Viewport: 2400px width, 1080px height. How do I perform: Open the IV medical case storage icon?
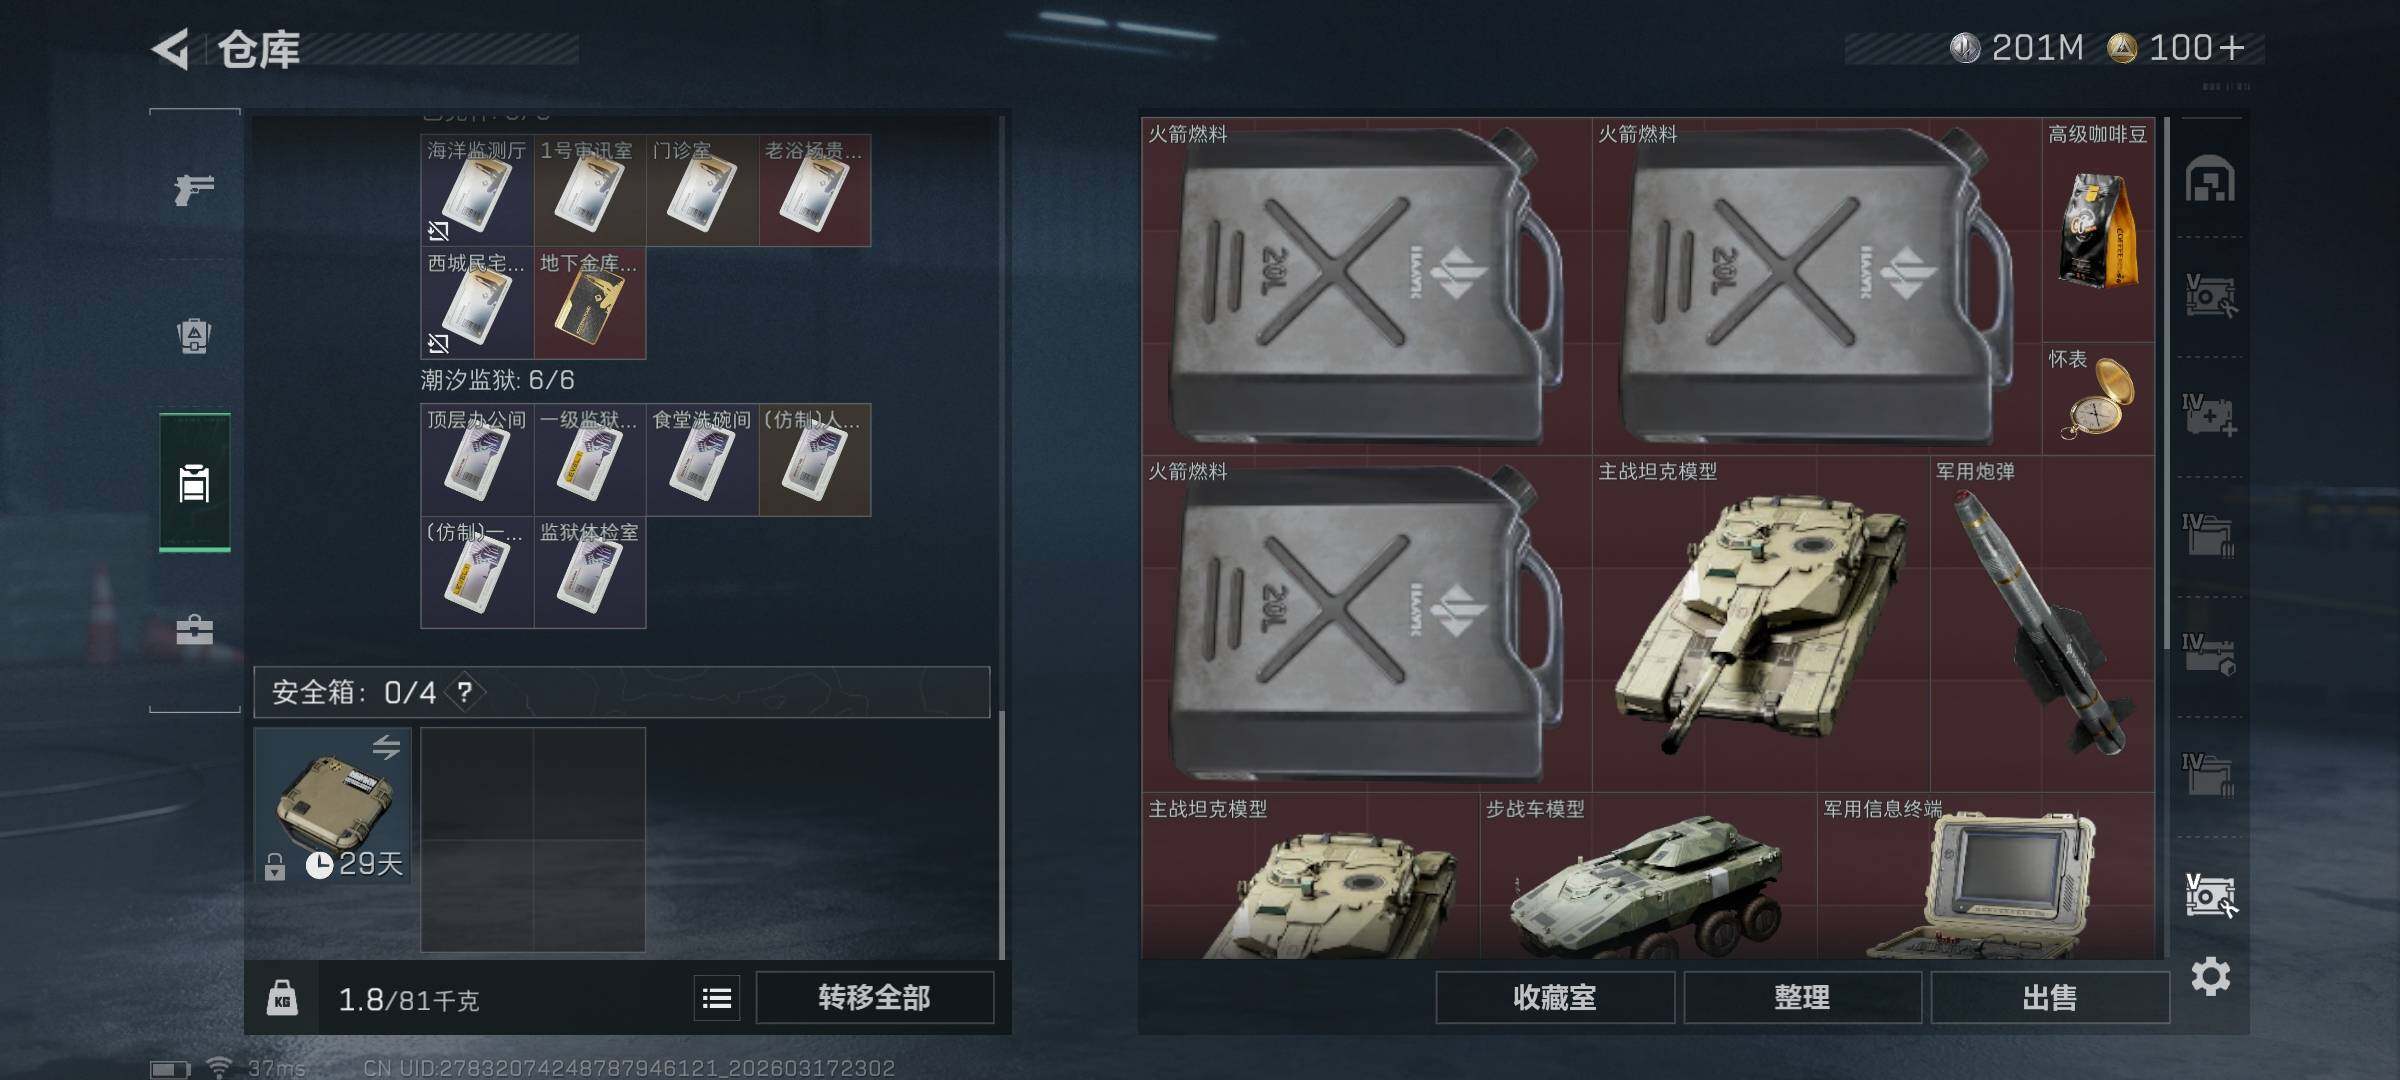coord(2210,415)
